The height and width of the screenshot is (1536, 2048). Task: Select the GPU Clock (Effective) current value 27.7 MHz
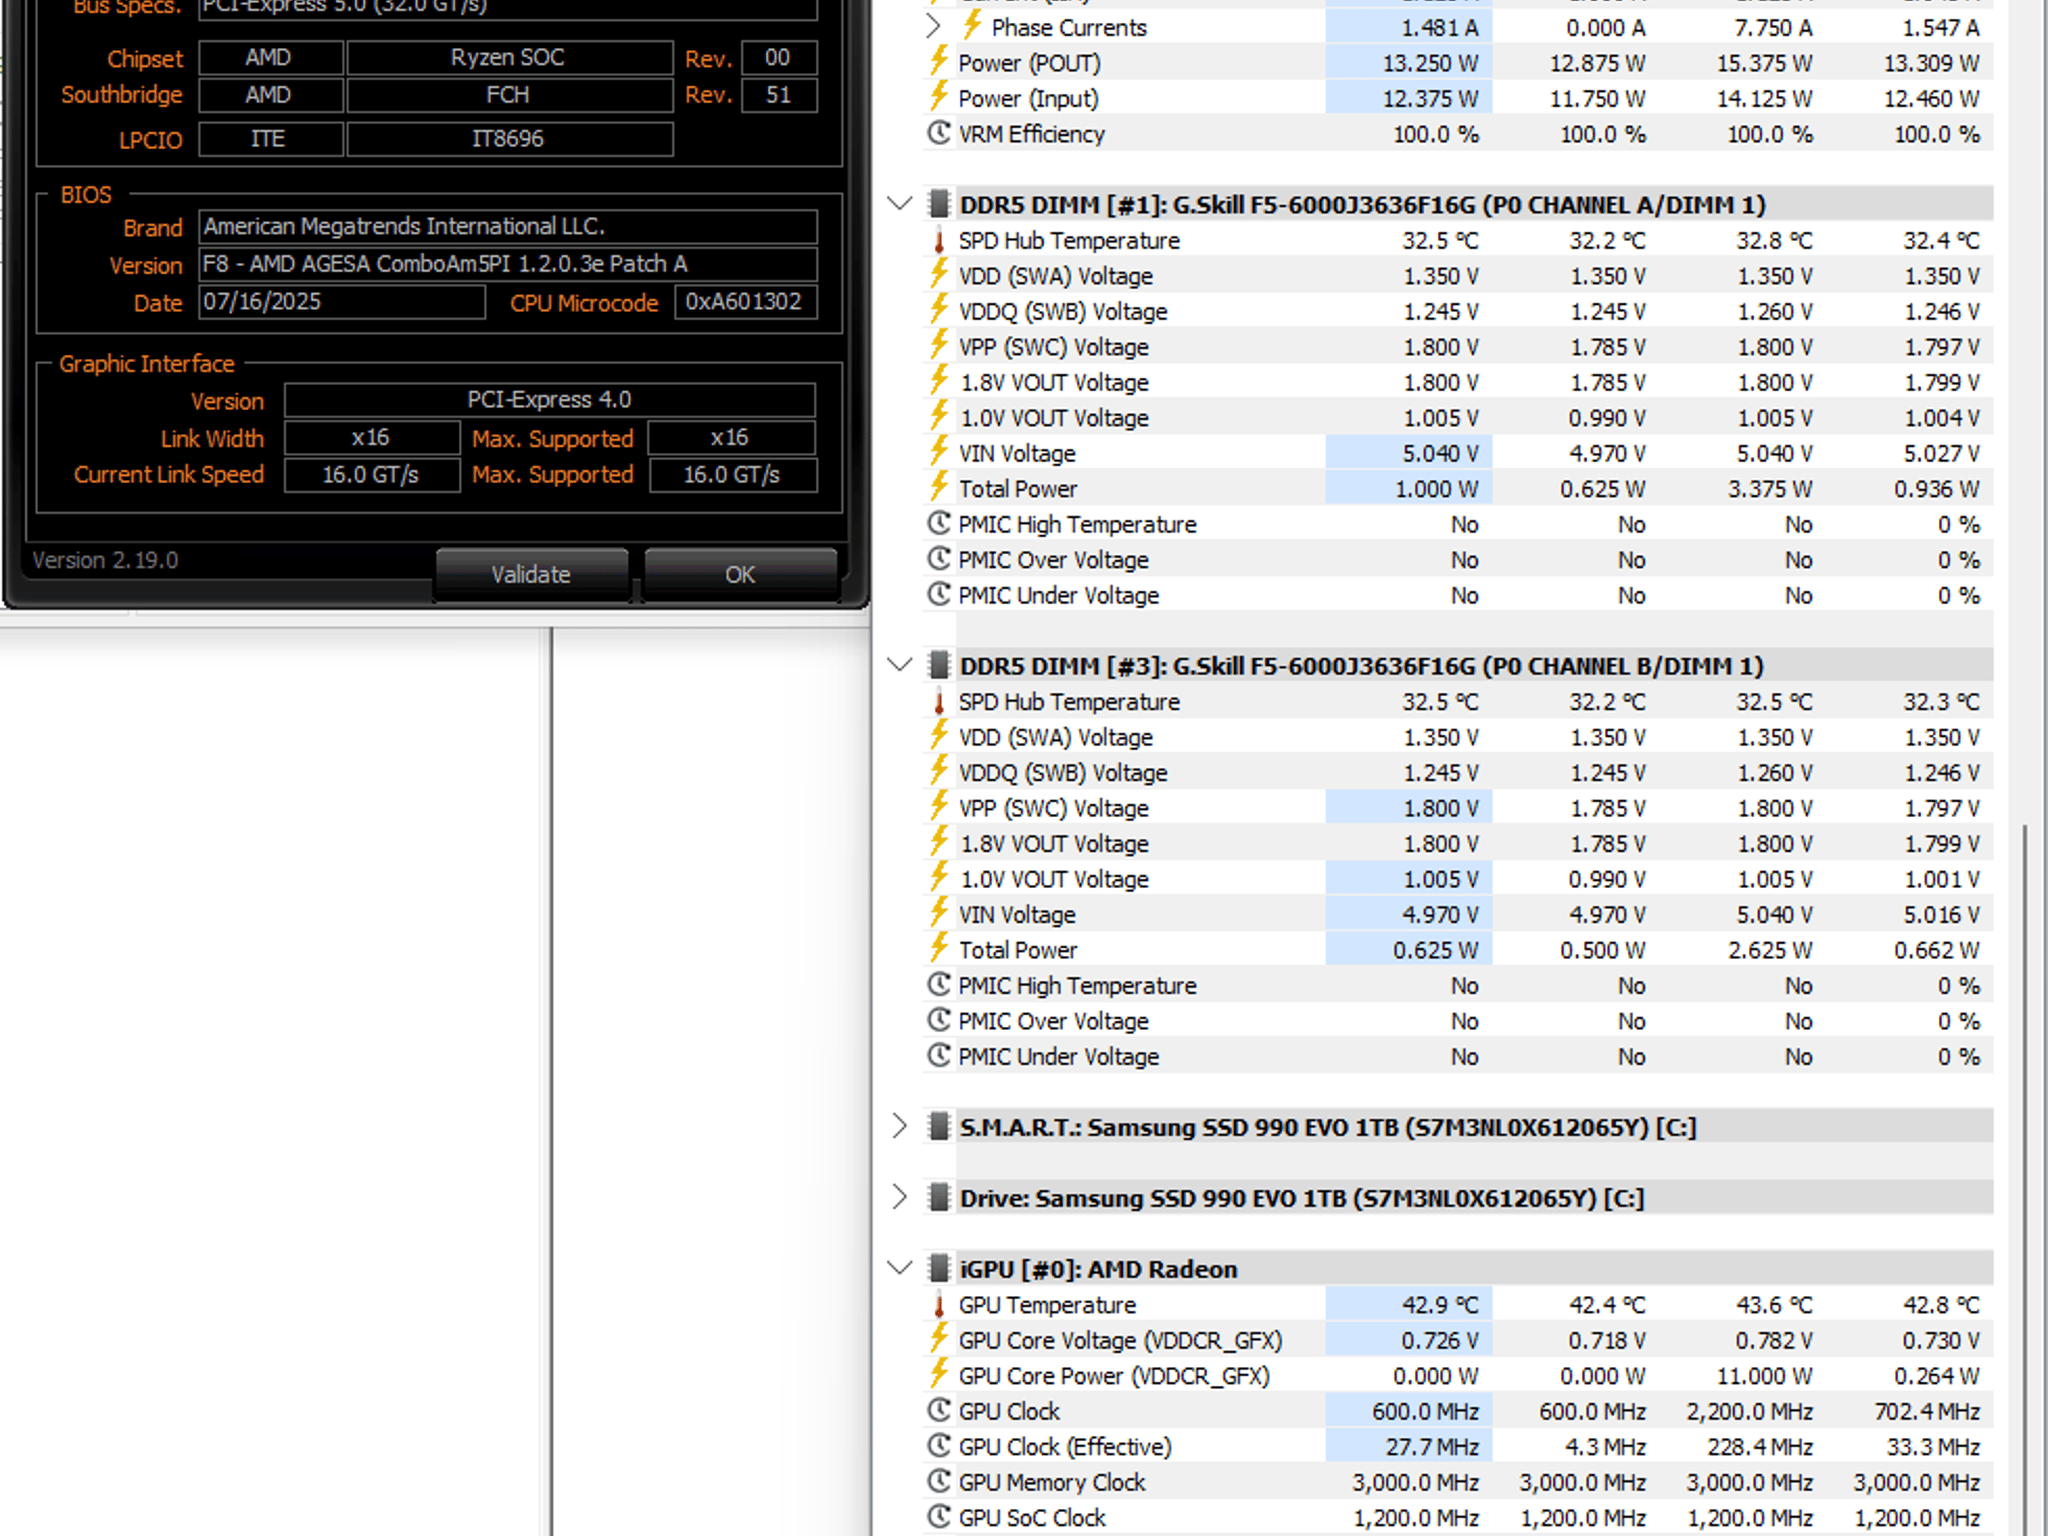pos(1432,1447)
